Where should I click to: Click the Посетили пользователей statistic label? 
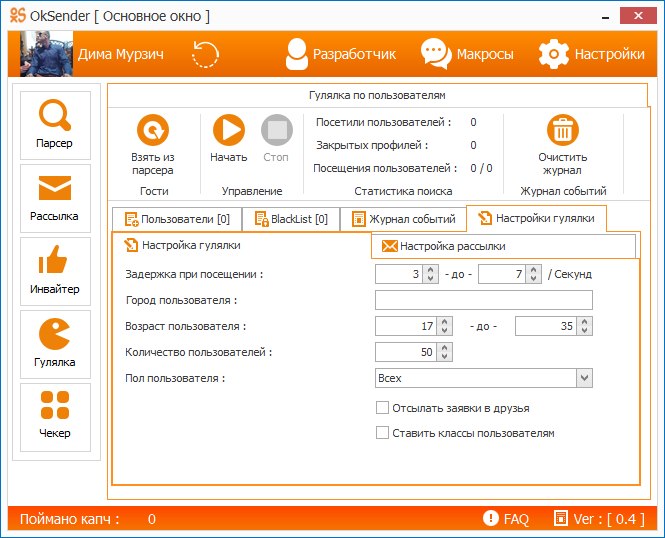click(383, 122)
